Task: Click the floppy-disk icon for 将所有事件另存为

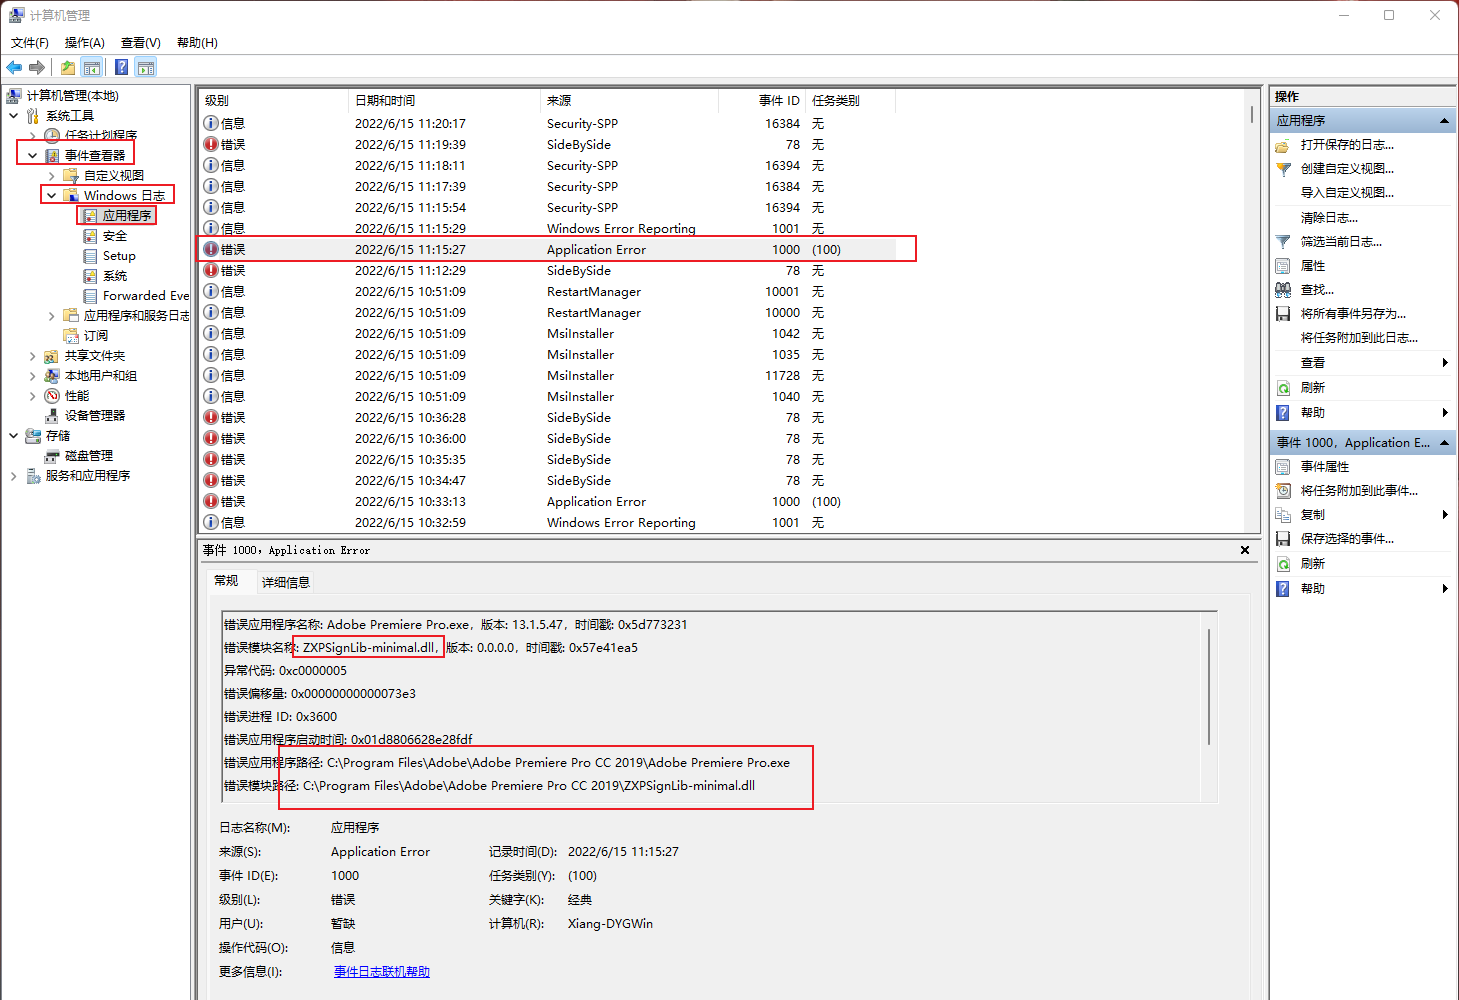Action: click(1283, 314)
